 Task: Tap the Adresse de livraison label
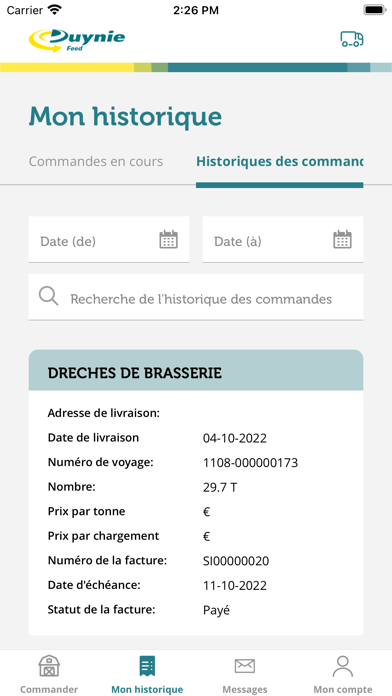click(x=103, y=413)
